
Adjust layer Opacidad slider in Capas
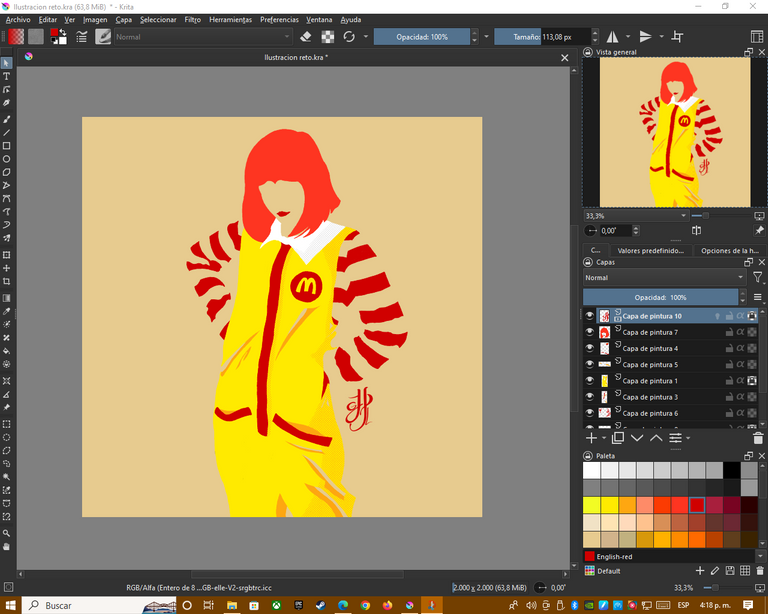click(660, 297)
